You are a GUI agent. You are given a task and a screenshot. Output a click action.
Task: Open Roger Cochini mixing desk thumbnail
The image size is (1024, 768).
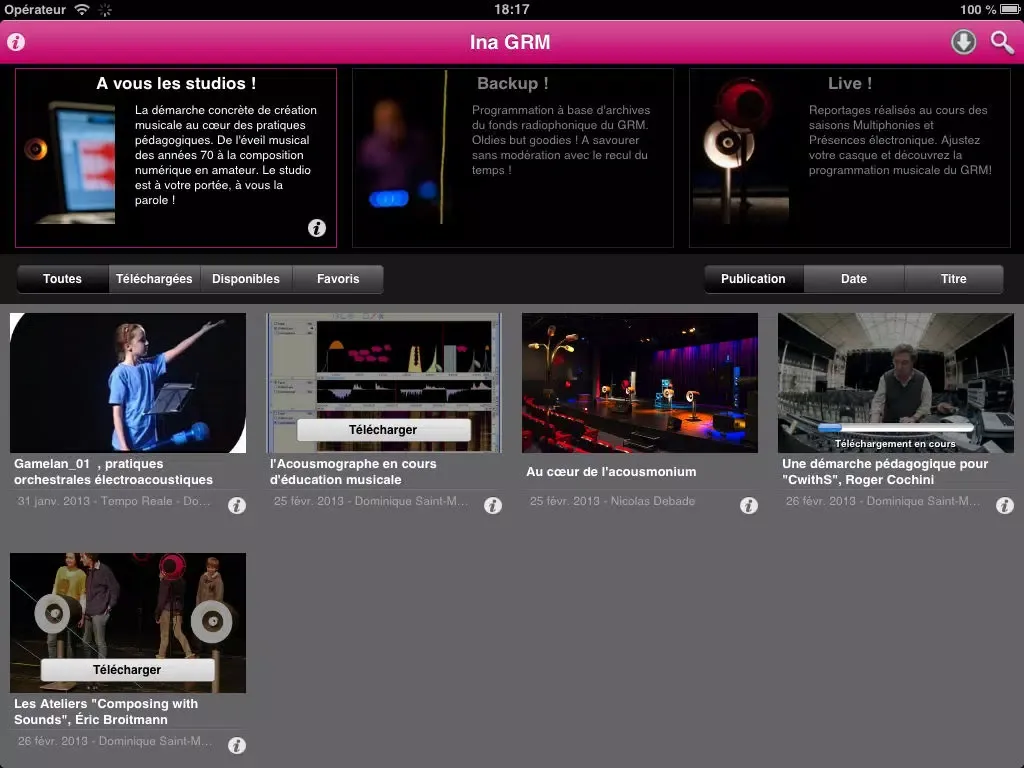[x=896, y=383]
